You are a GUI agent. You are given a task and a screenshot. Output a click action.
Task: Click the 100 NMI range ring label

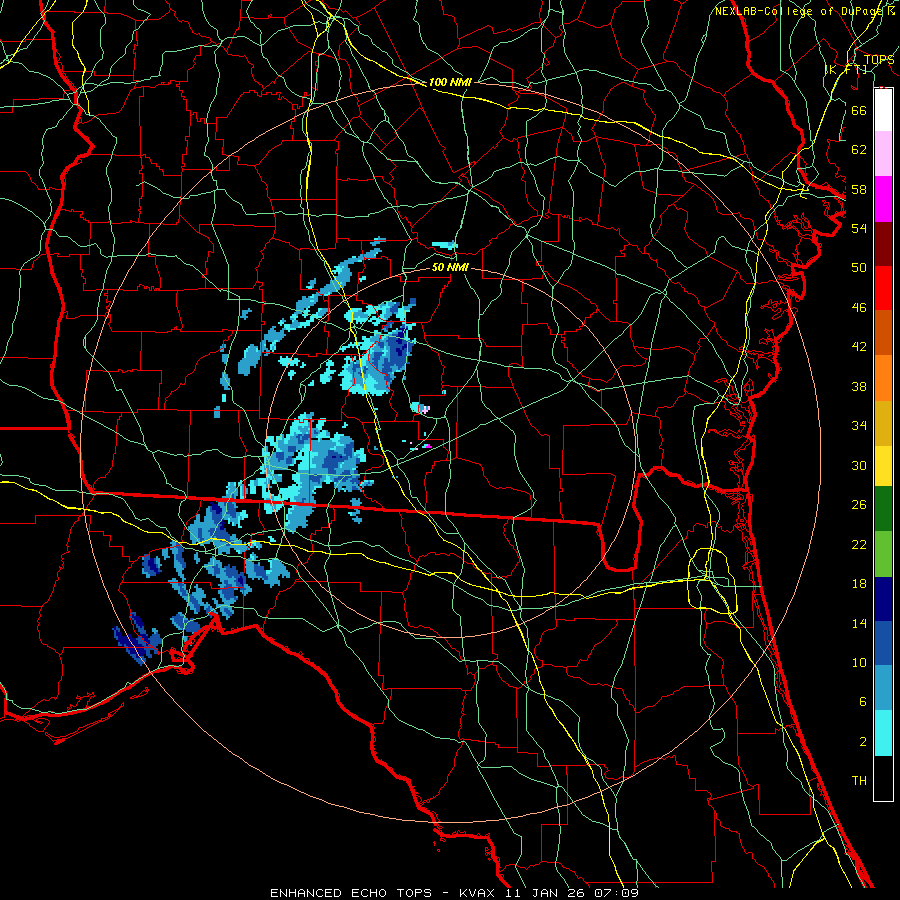[450, 82]
